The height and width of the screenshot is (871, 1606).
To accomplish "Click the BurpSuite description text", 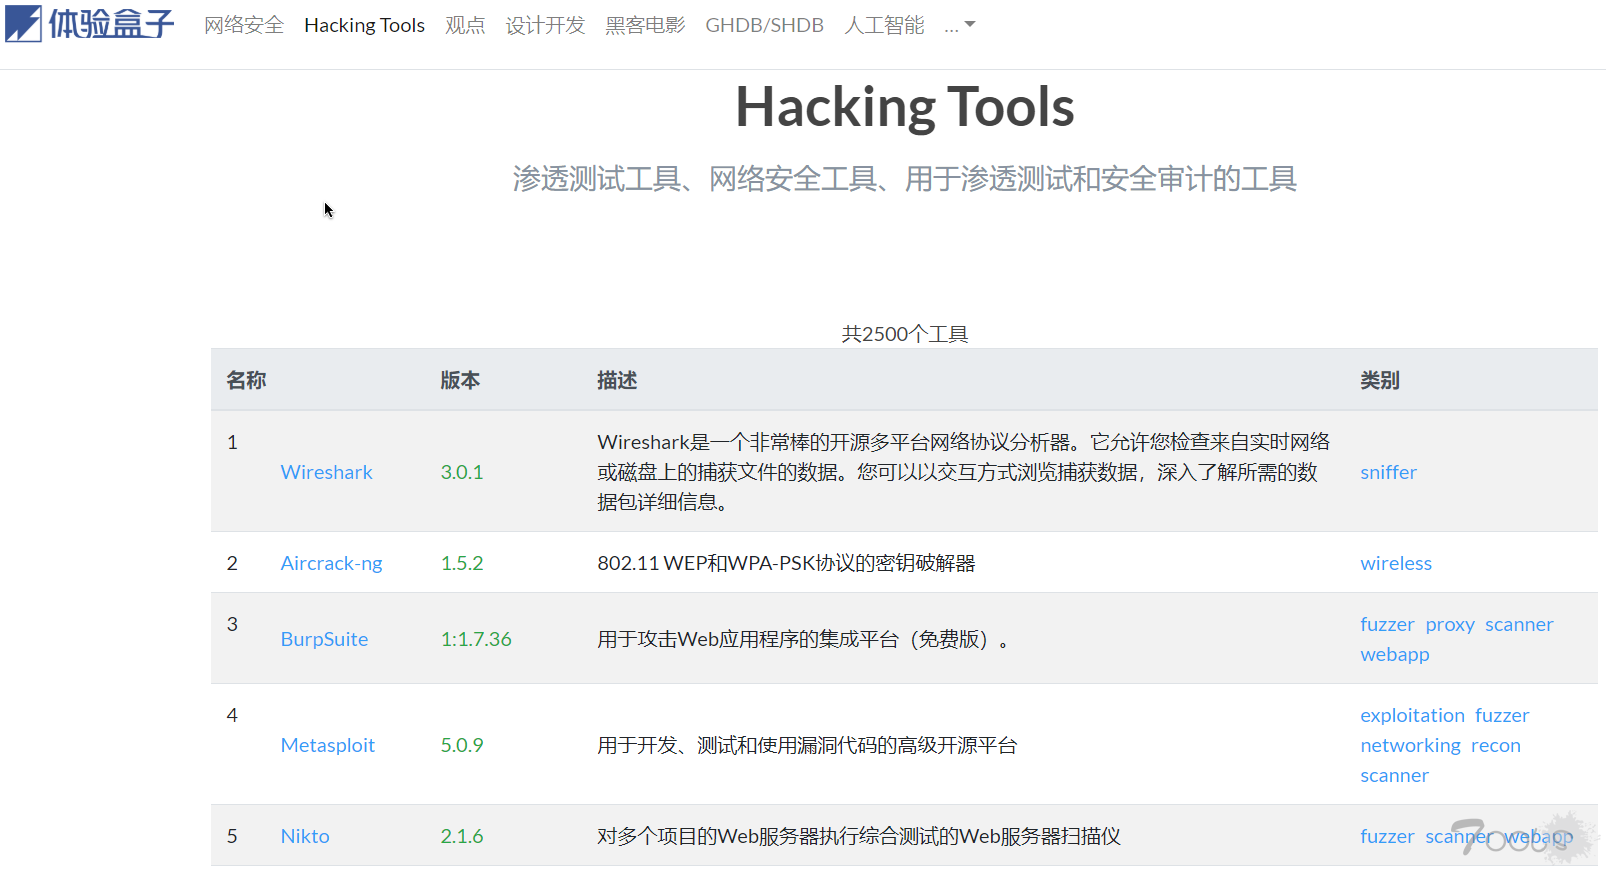I will coord(803,639).
